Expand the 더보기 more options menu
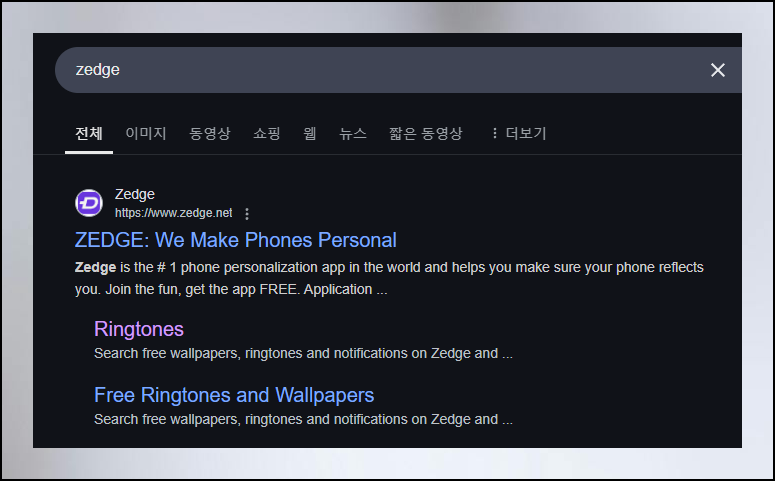The width and height of the screenshot is (775, 481). [x=518, y=133]
